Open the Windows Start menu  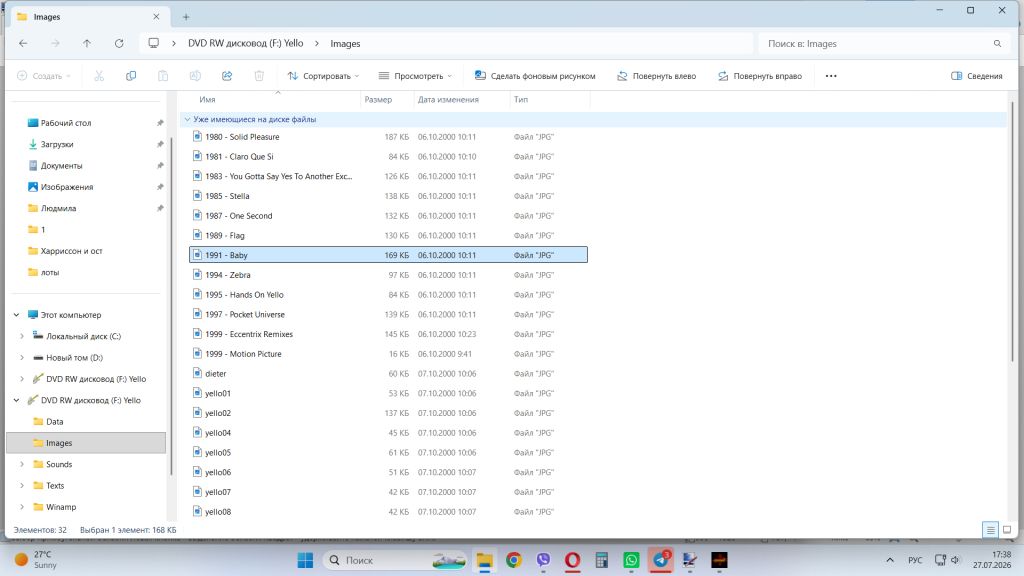pyautogui.click(x=305, y=560)
